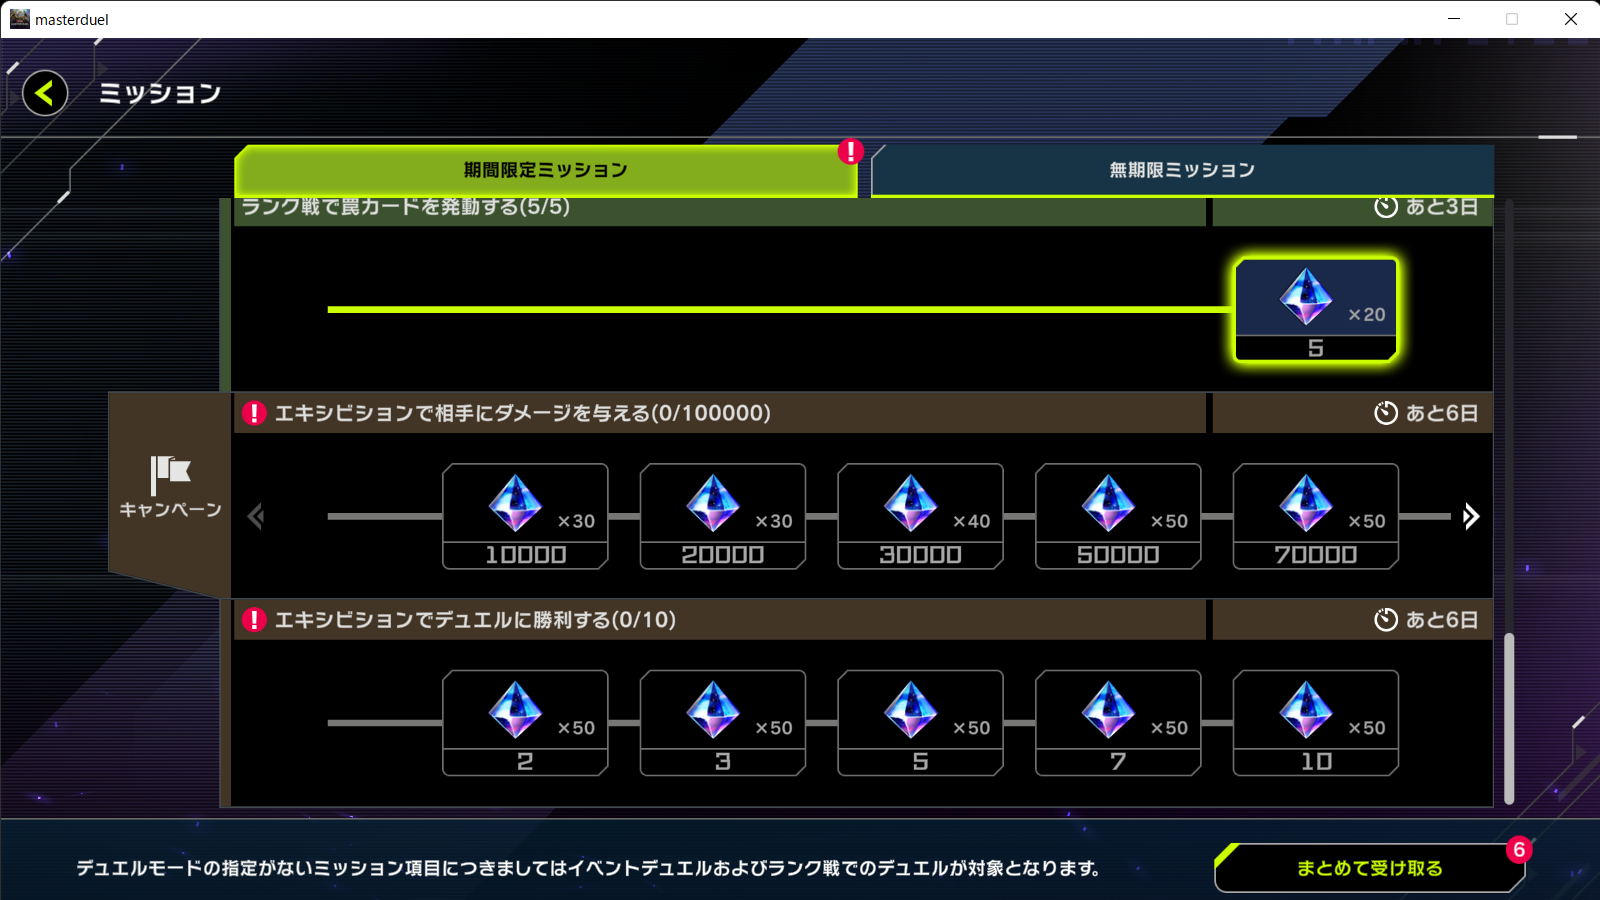Minimize the masterduel window
Image resolution: width=1600 pixels, height=900 pixels.
(1454, 19)
